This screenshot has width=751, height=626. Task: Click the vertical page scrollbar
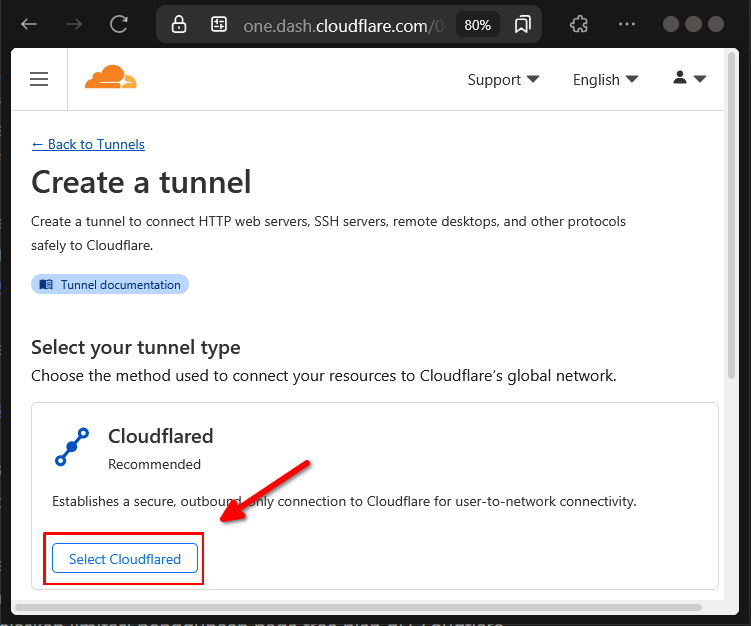click(x=731, y=216)
